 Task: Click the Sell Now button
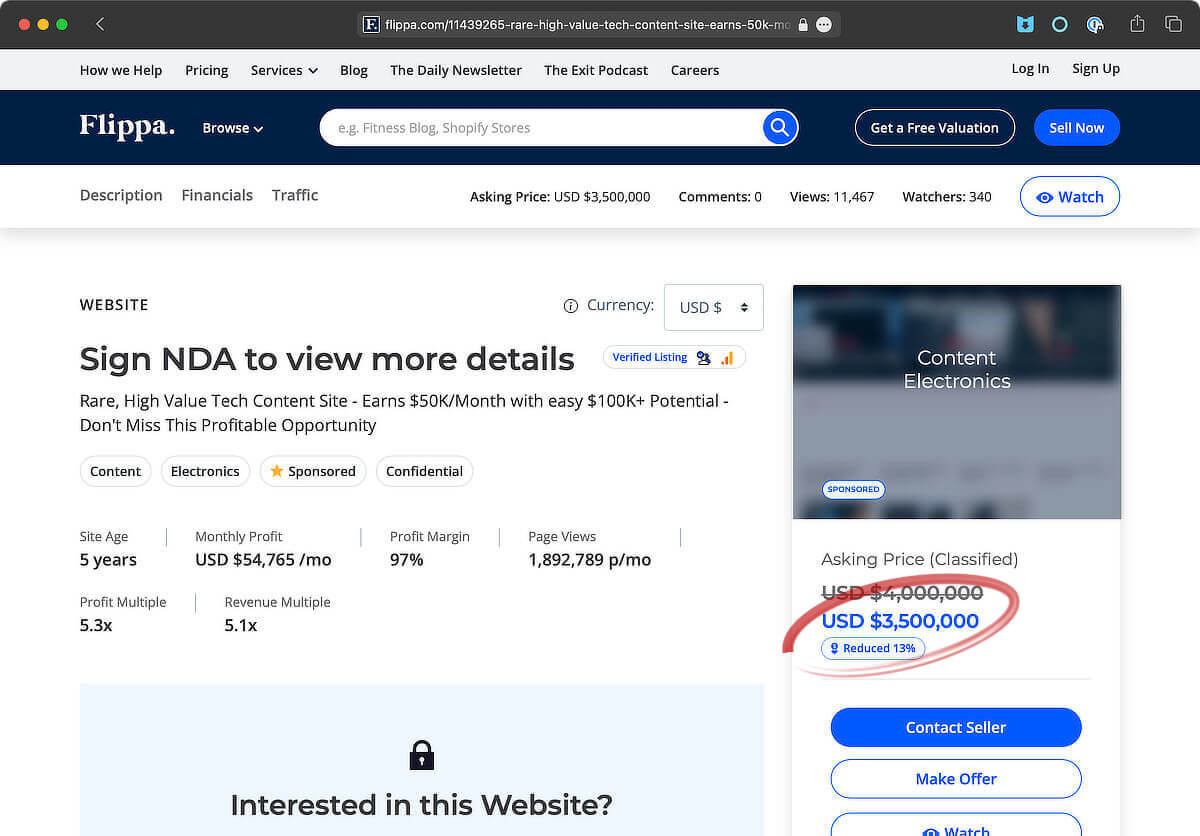click(x=1076, y=127)
